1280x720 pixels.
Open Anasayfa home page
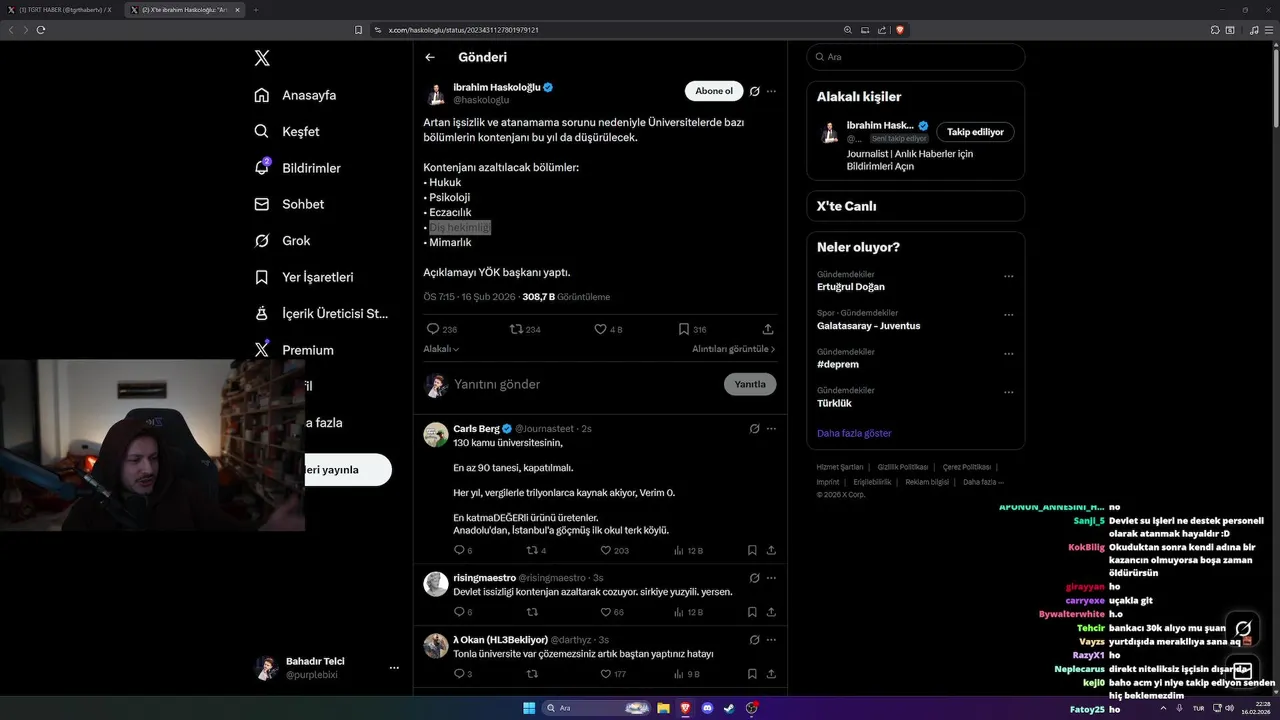tap(295, 95)
